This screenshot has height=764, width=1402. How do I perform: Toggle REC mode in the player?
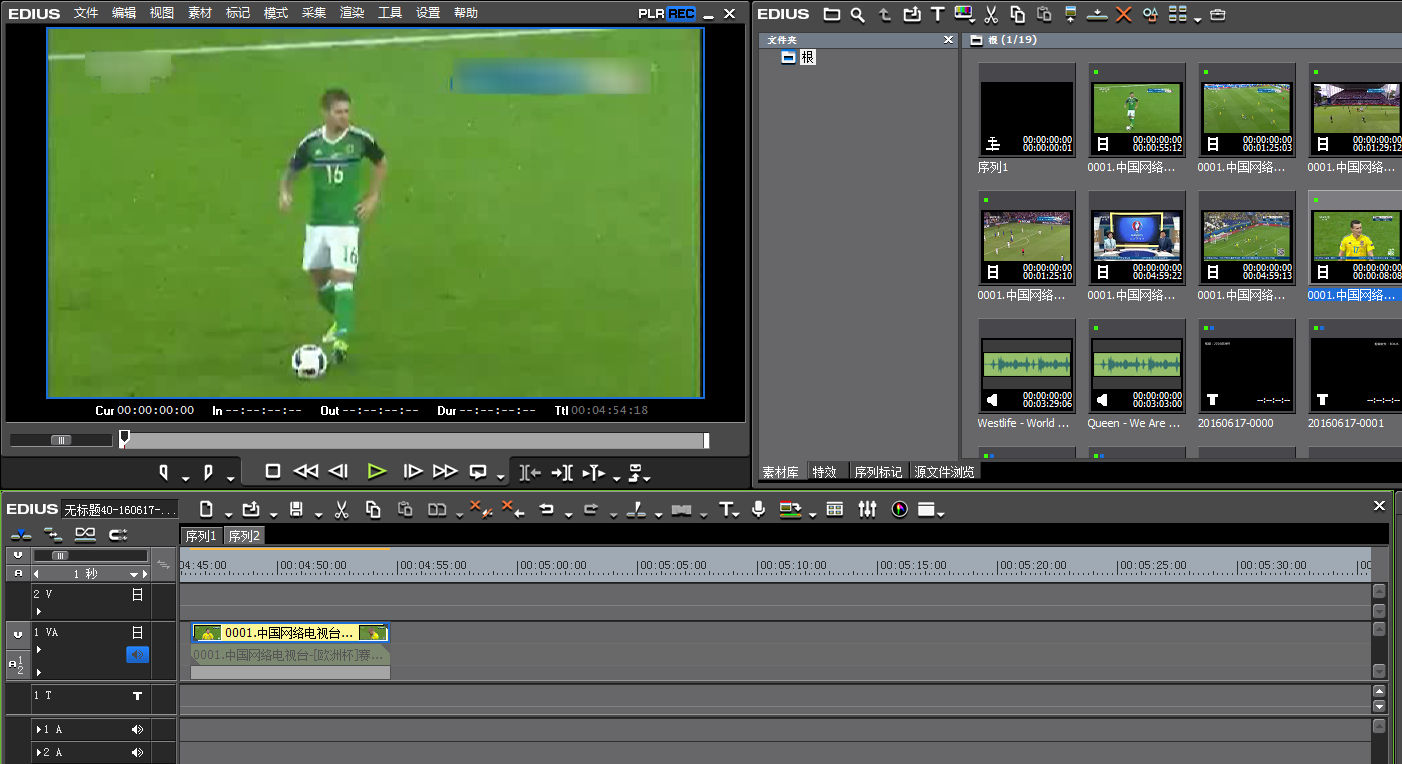pos(680,14)
